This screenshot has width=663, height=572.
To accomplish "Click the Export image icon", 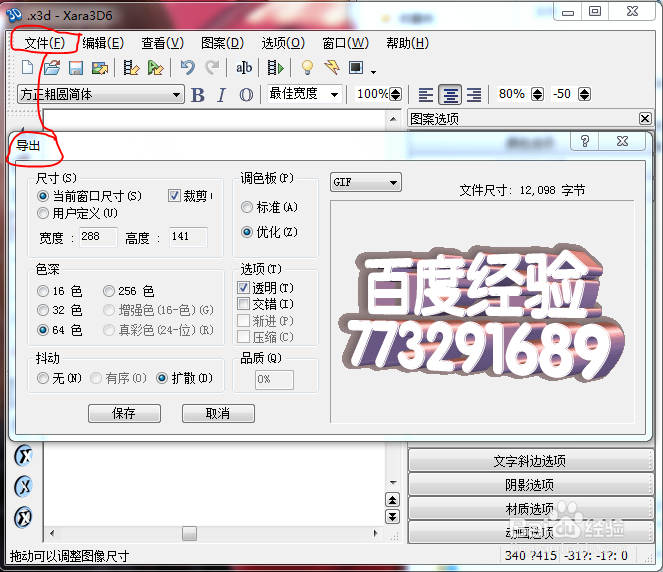I will point(100,68).
